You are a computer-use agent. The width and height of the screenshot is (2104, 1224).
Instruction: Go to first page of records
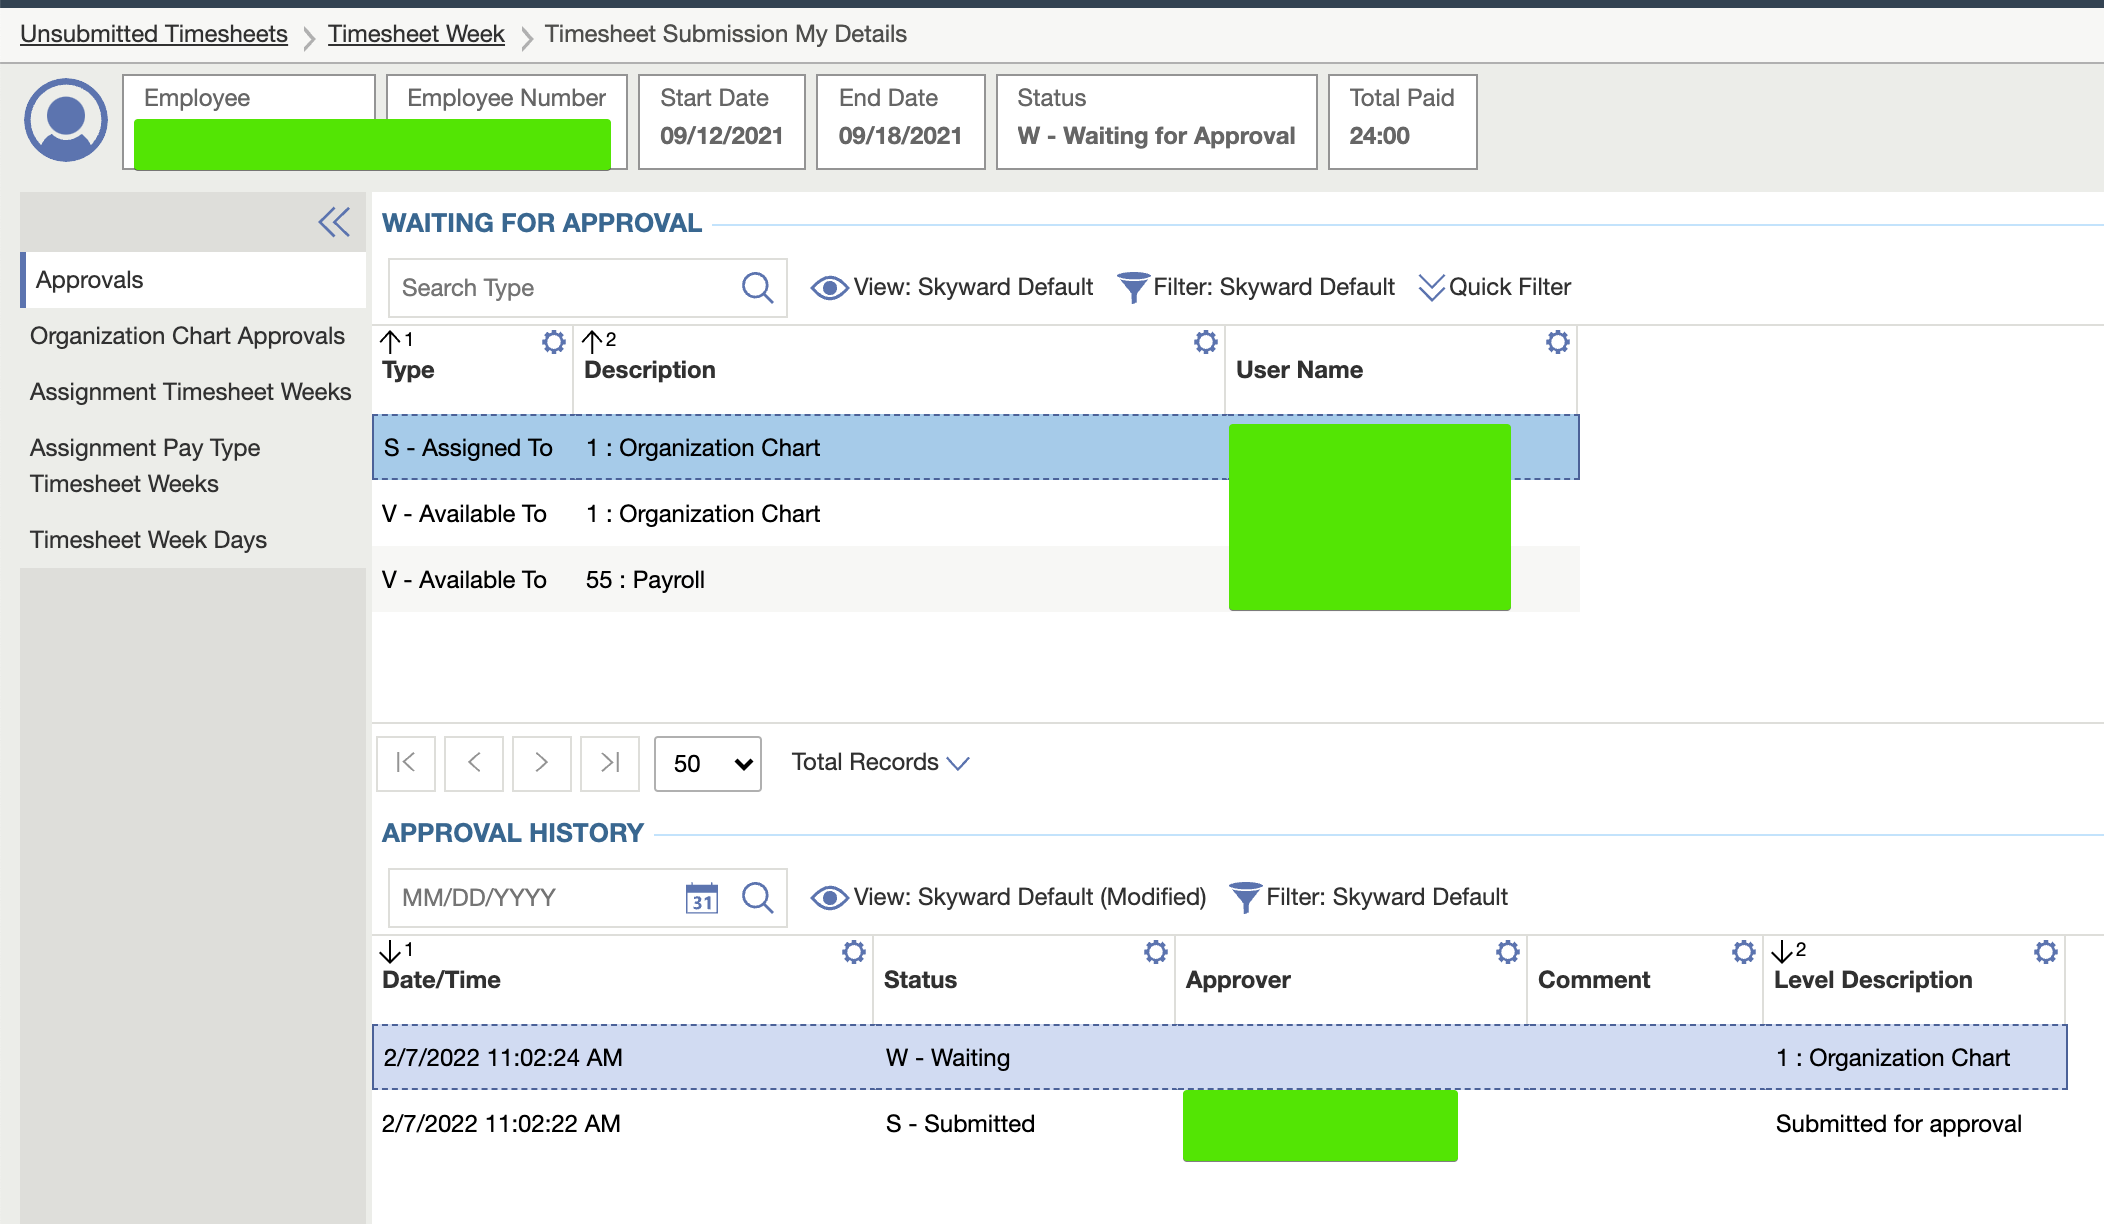click(x=406, y=763)
